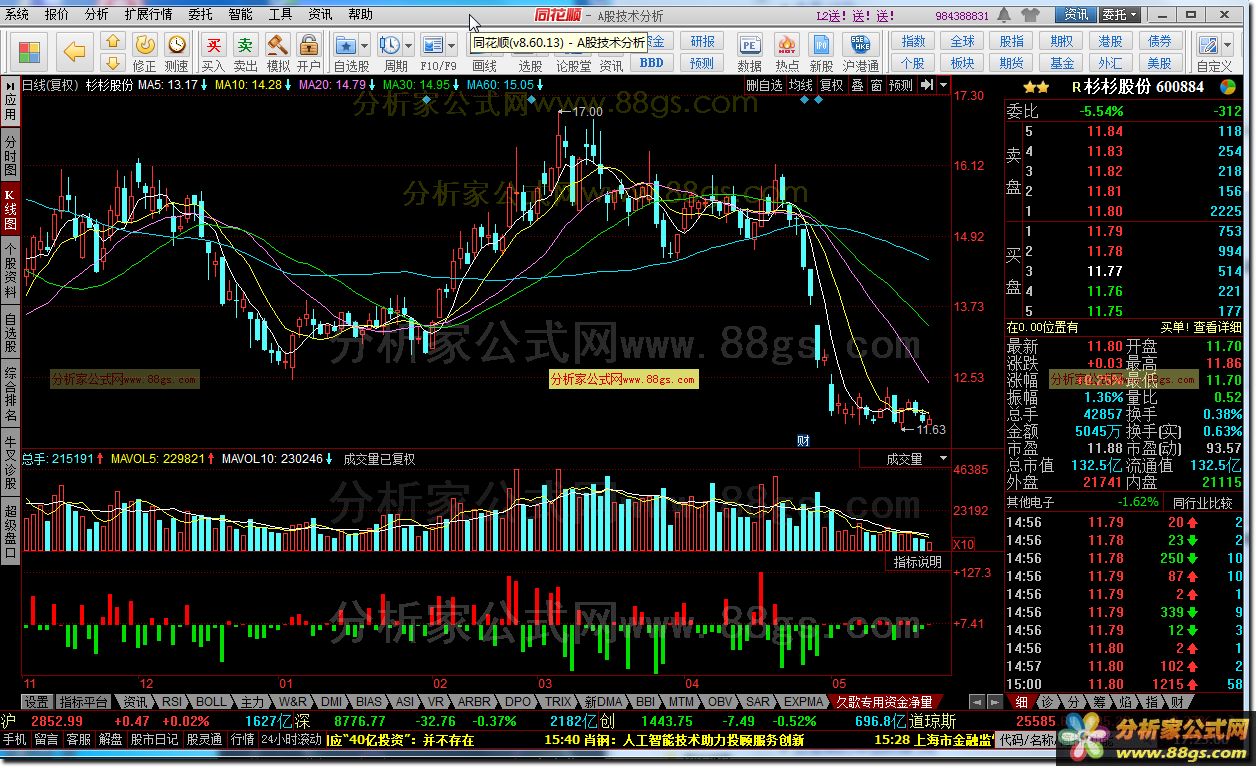Click the skip-to-end arrow icon in chart toolbar
1258x768 pixels.
[x=927, y=85]
